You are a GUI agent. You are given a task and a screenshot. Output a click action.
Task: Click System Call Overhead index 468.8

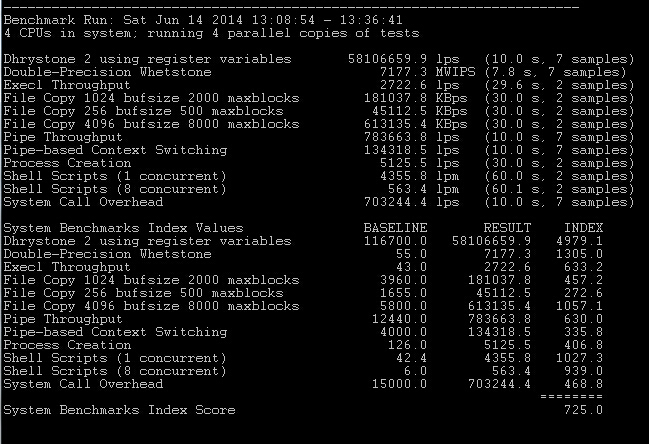click(x=584, y=384)
